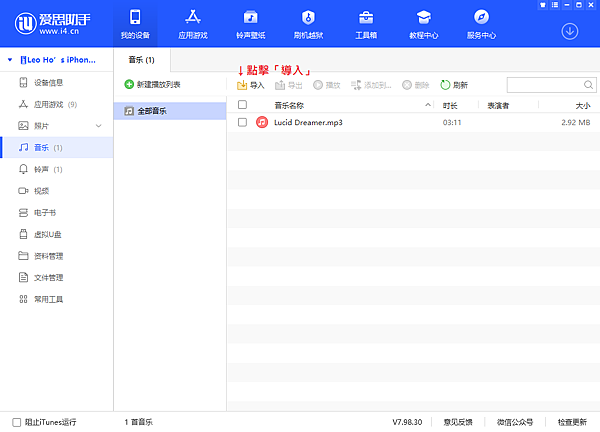Open the 工具箱 toolbox section
Viewport: 600px width, 432px height.
pyautogui.click(x=366, y=25)
